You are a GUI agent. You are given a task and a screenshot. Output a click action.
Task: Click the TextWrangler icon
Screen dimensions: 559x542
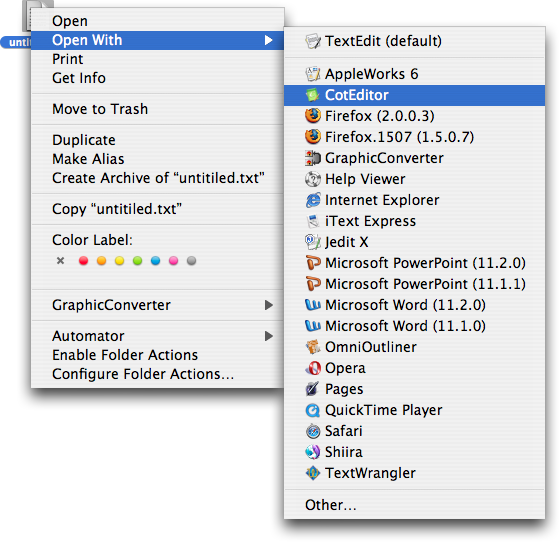tap(313, 473)
